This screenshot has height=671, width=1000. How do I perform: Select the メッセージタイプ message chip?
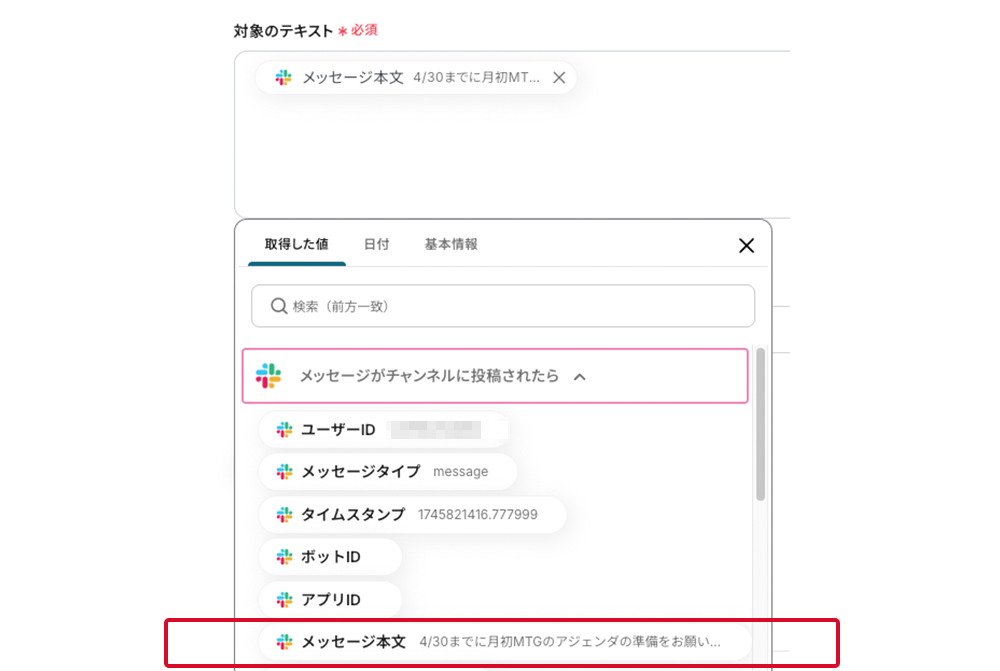(388, 472)
